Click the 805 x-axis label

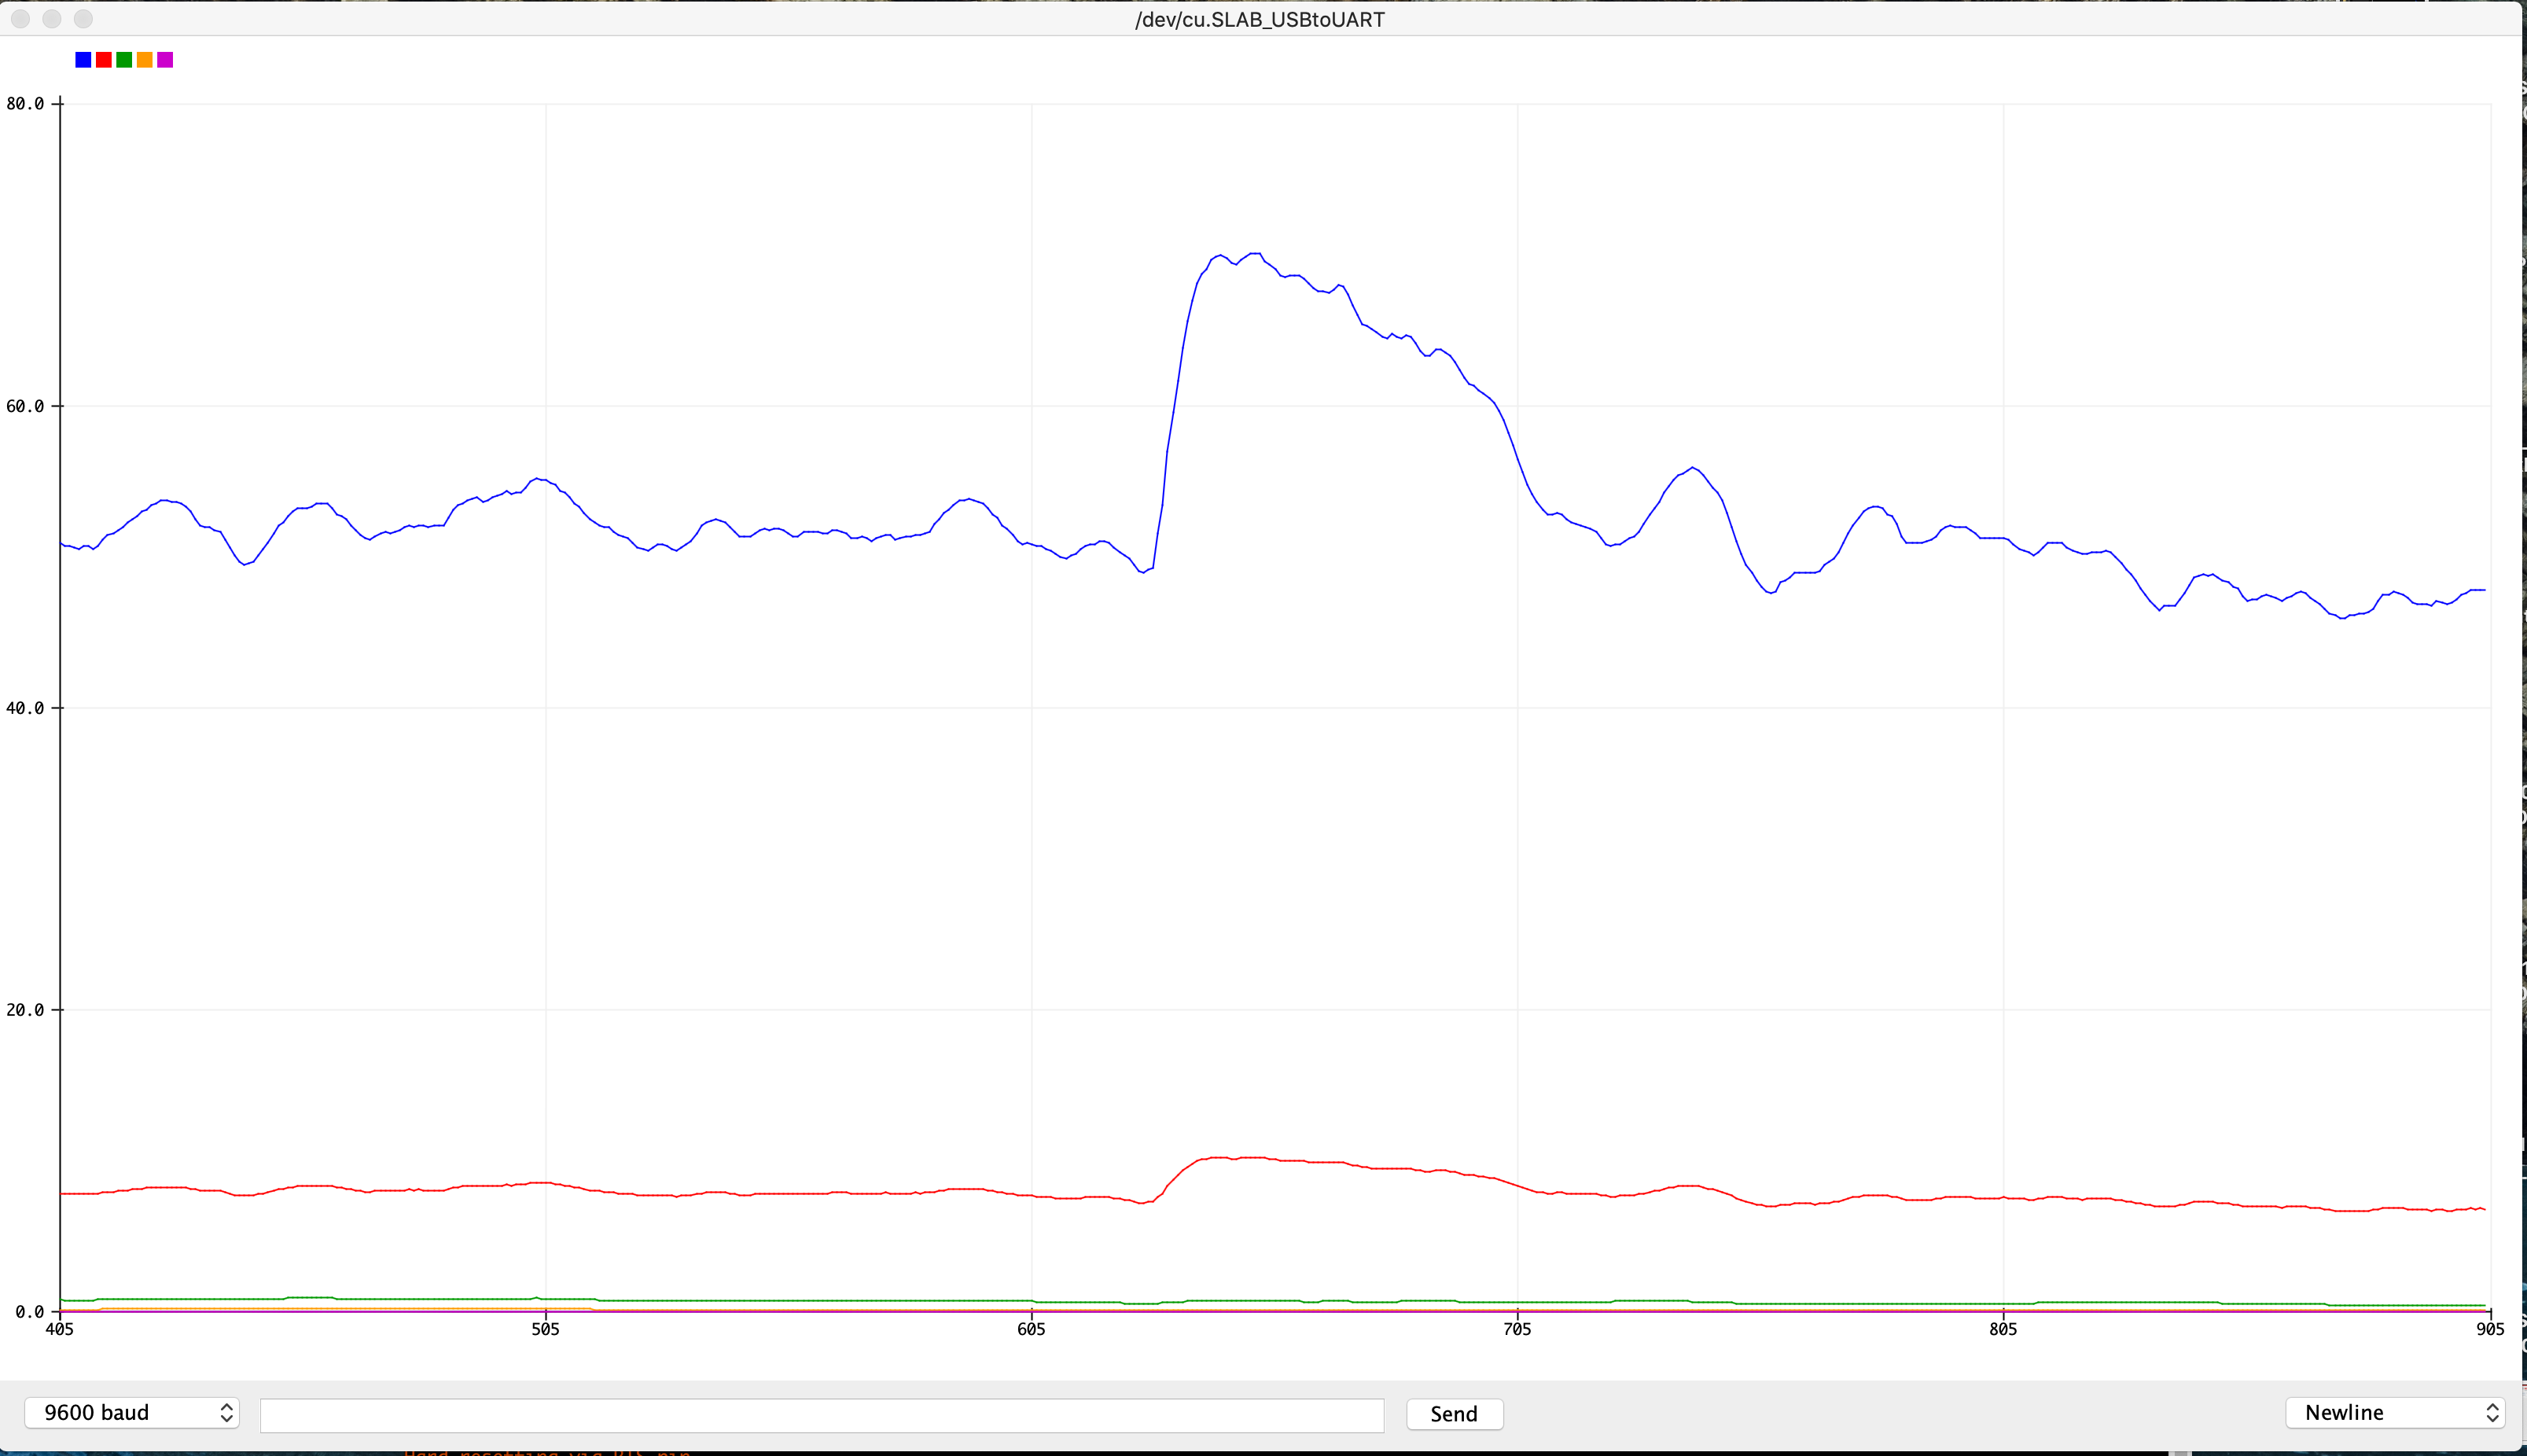[2004, 1329]
